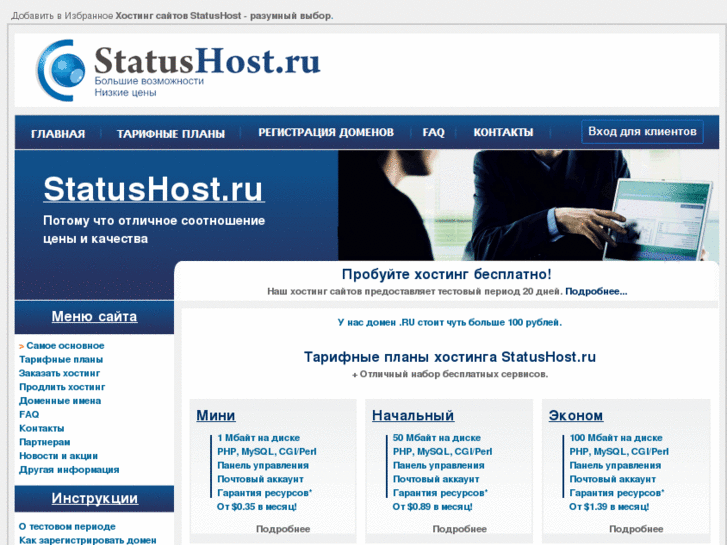Open the Меню сайта sidebar heading
The height and width of the screenshot is (545, 727).
pos(94,316)
